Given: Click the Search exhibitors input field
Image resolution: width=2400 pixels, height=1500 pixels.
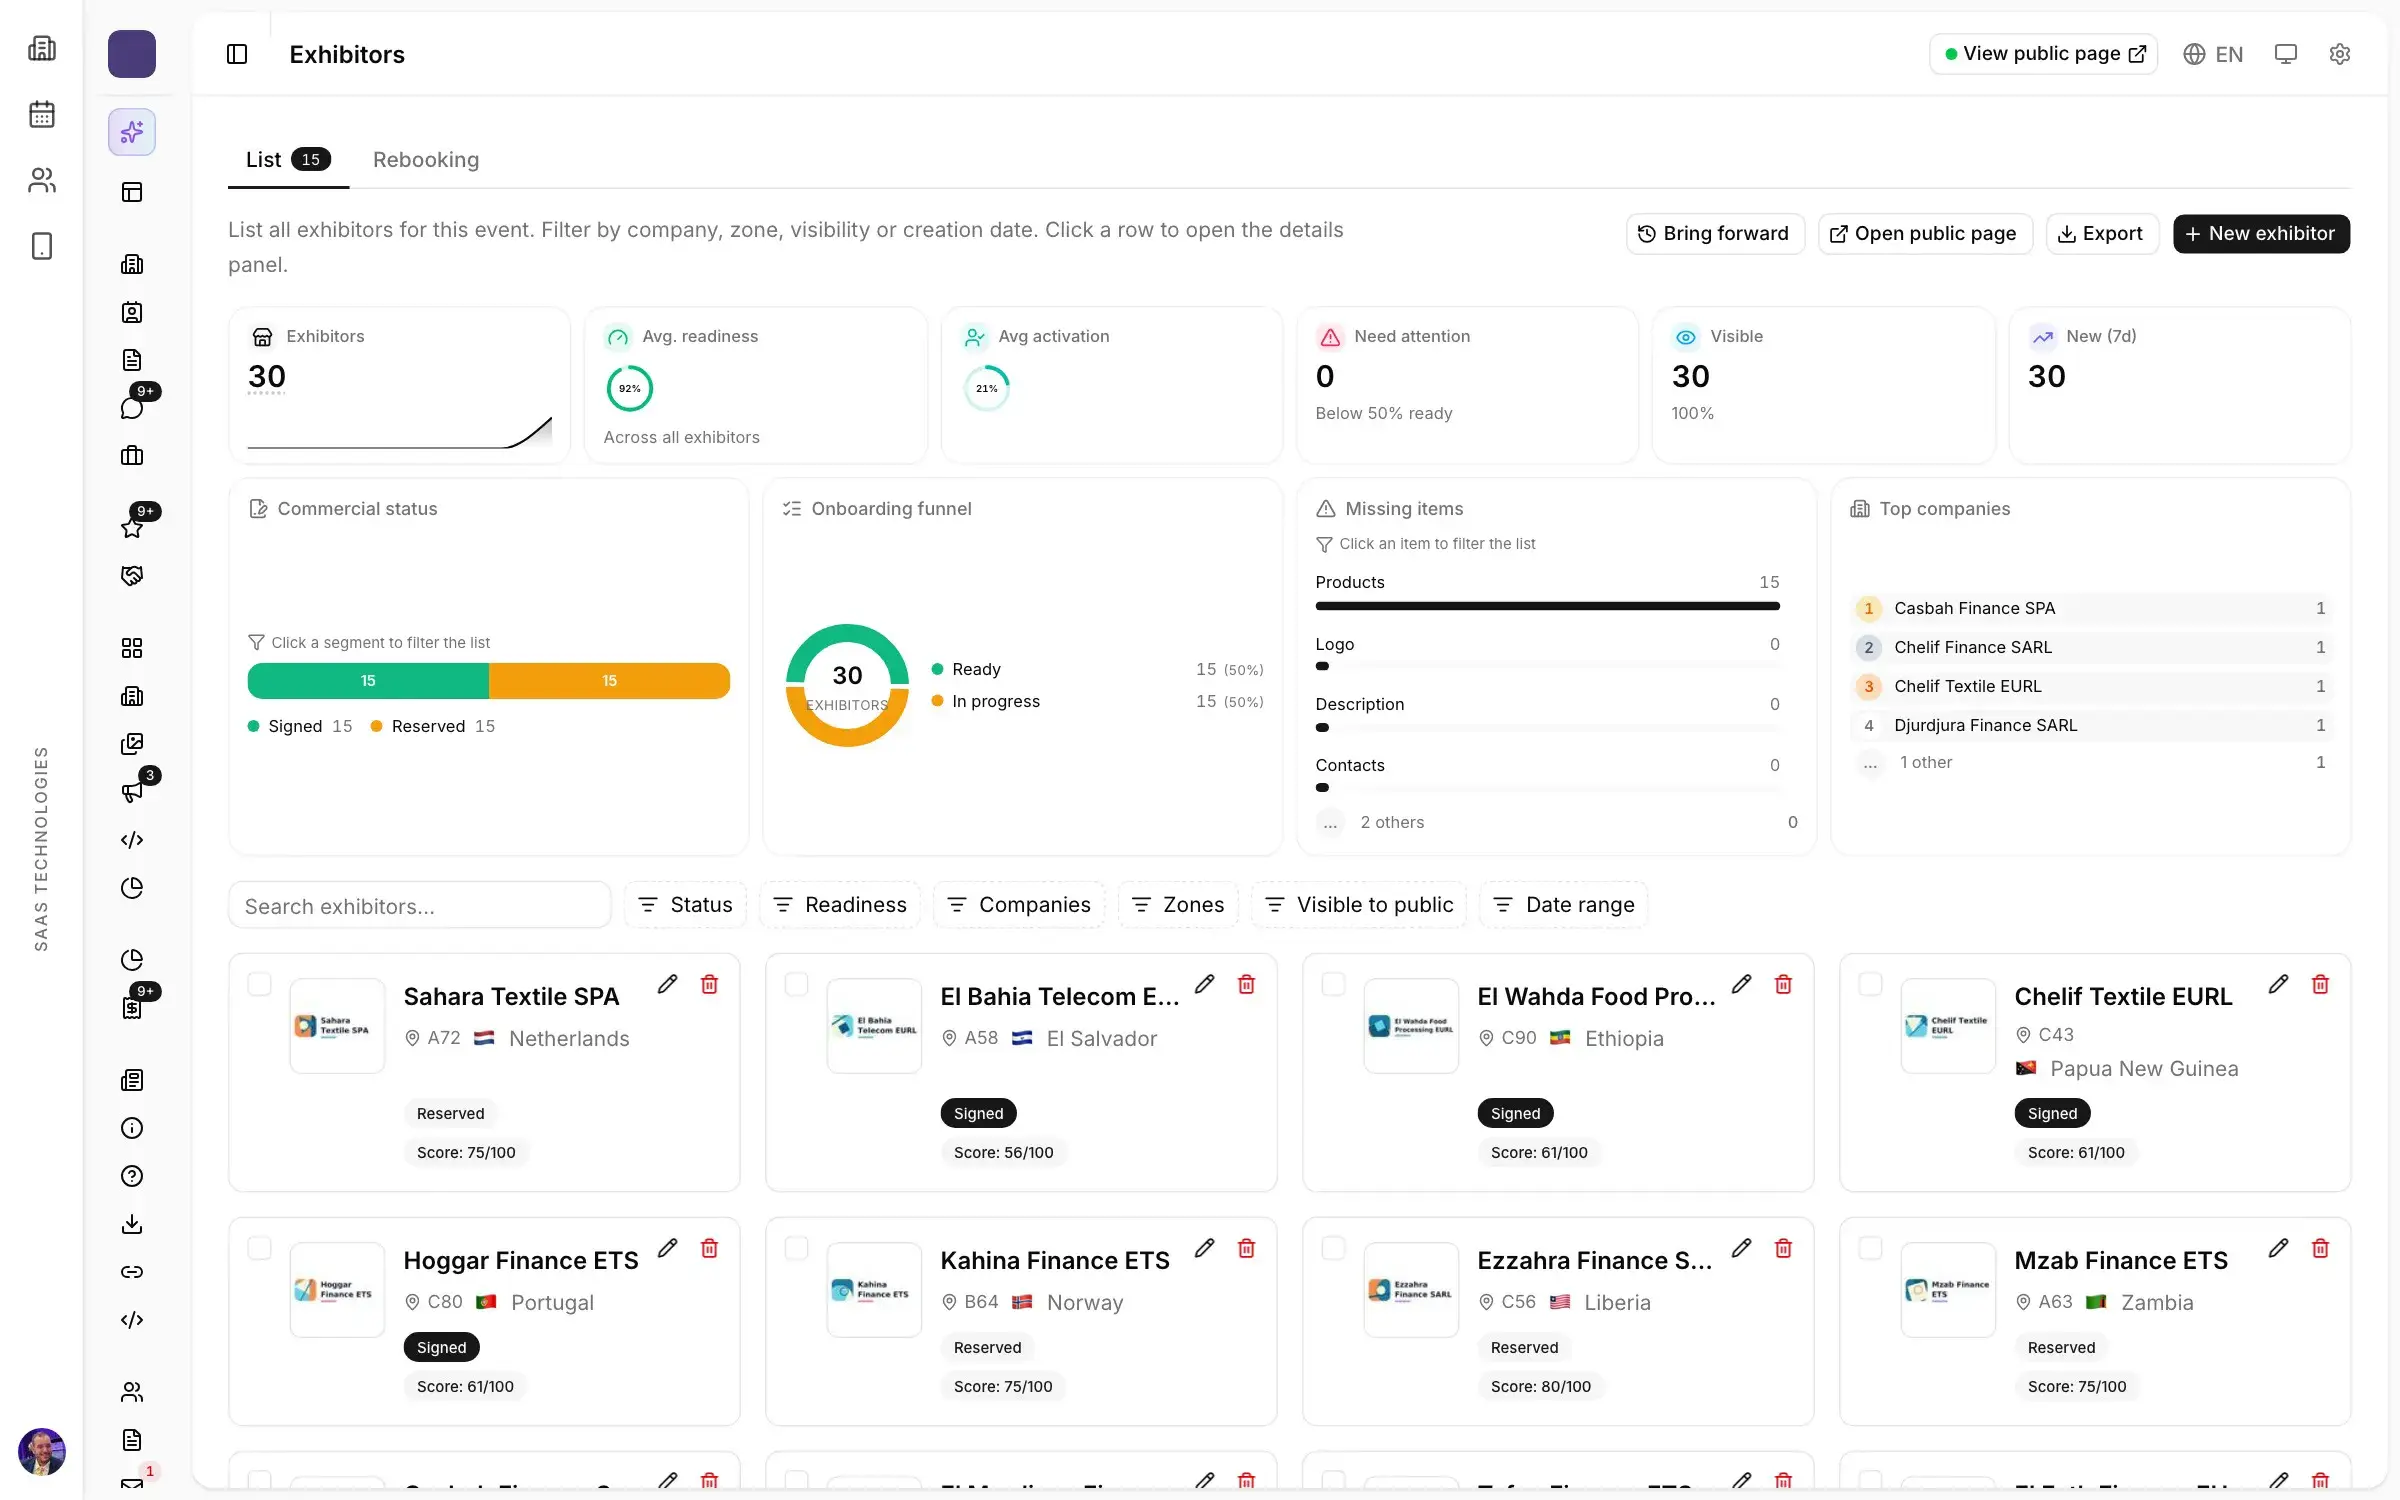Looking at the screenshot, I should [419, 906].
